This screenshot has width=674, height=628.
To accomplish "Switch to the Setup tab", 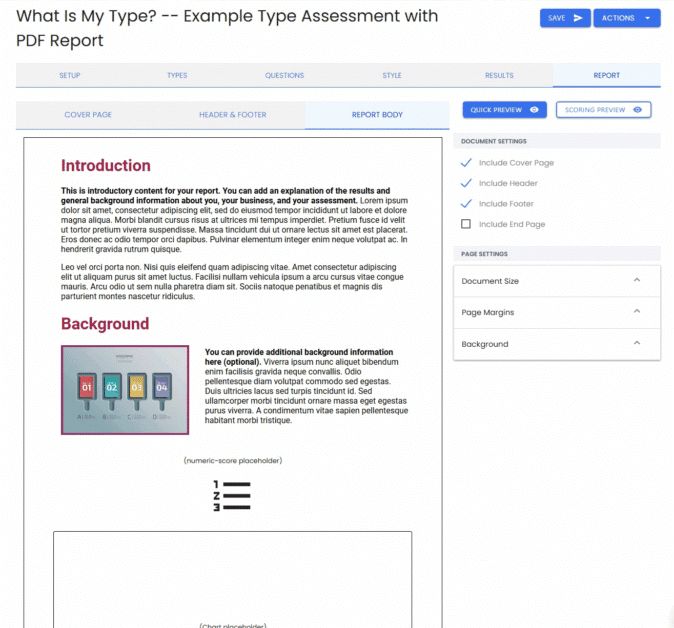I will 70,75.
